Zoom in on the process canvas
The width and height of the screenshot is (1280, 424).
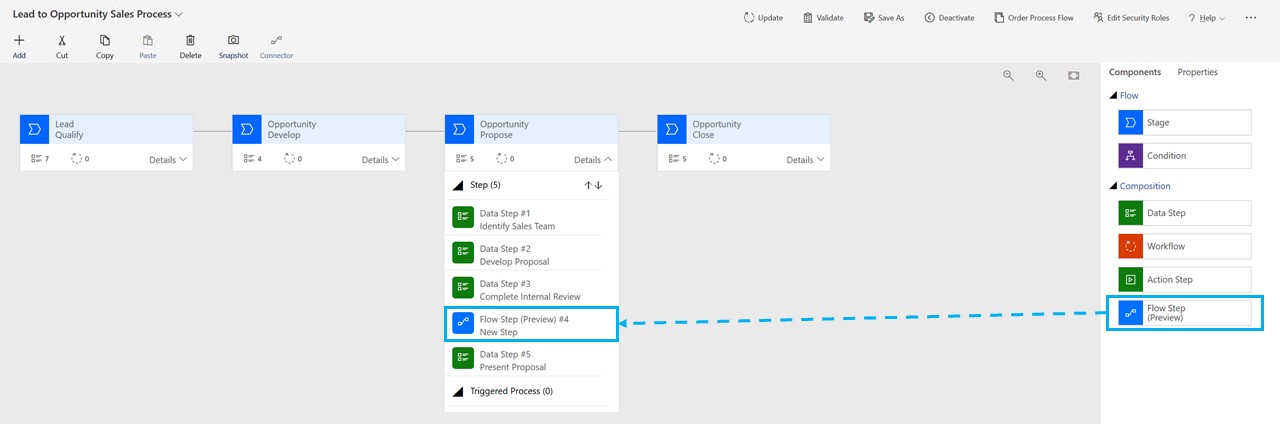1041,76
